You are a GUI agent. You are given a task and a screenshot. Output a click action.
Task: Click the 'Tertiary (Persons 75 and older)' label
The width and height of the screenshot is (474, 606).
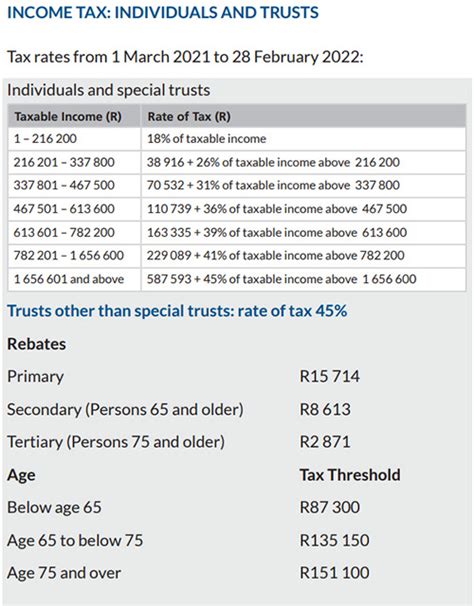[116, 442]
